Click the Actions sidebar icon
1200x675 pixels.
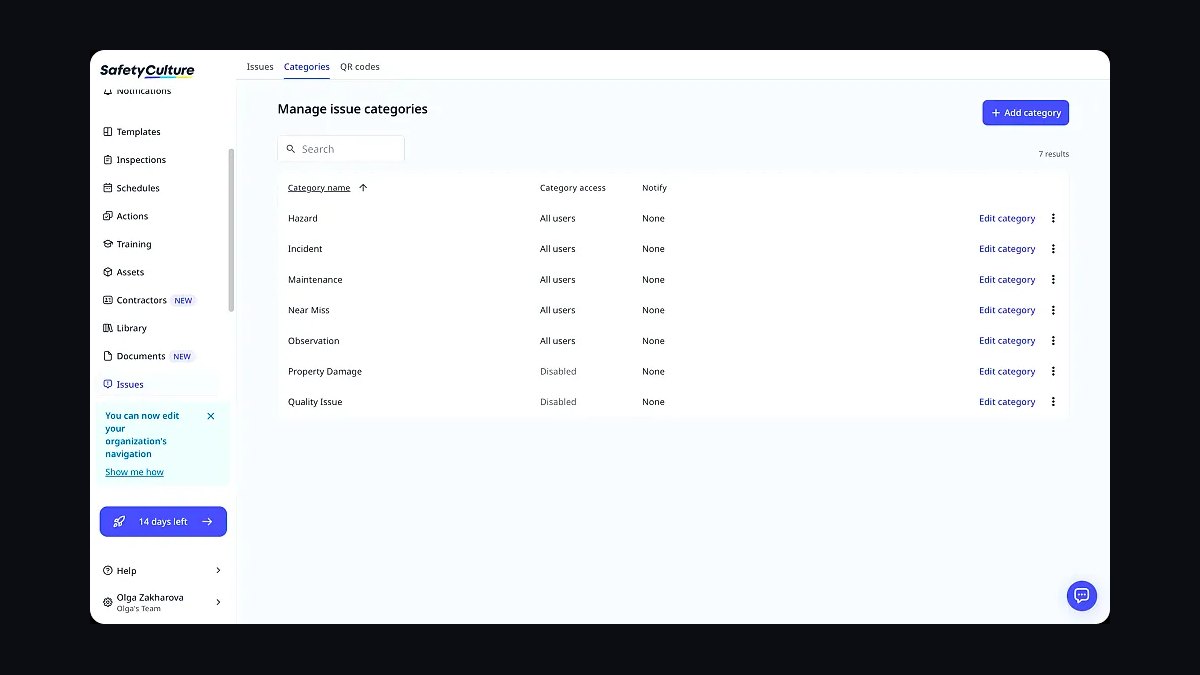tap(108, 216)
